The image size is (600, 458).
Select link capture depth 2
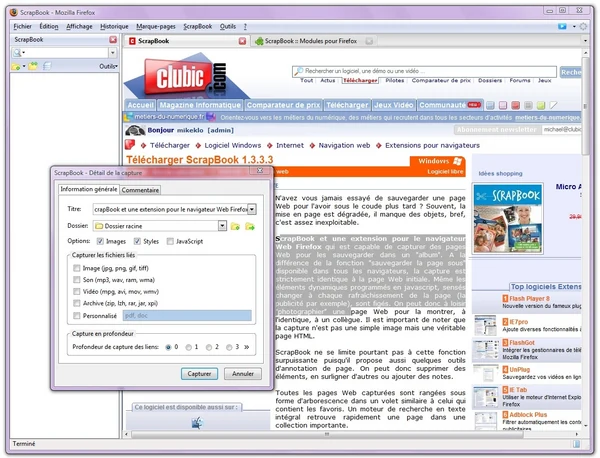tap(209, 347)
